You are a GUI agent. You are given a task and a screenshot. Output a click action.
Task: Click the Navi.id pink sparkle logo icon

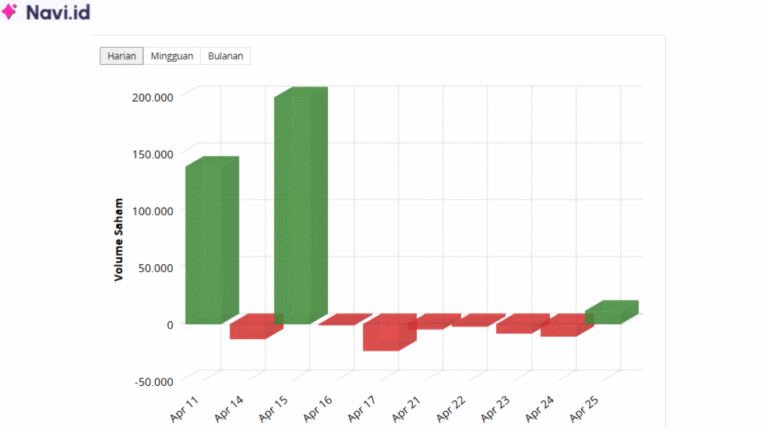pyautogui.click(x=11, y=13)
